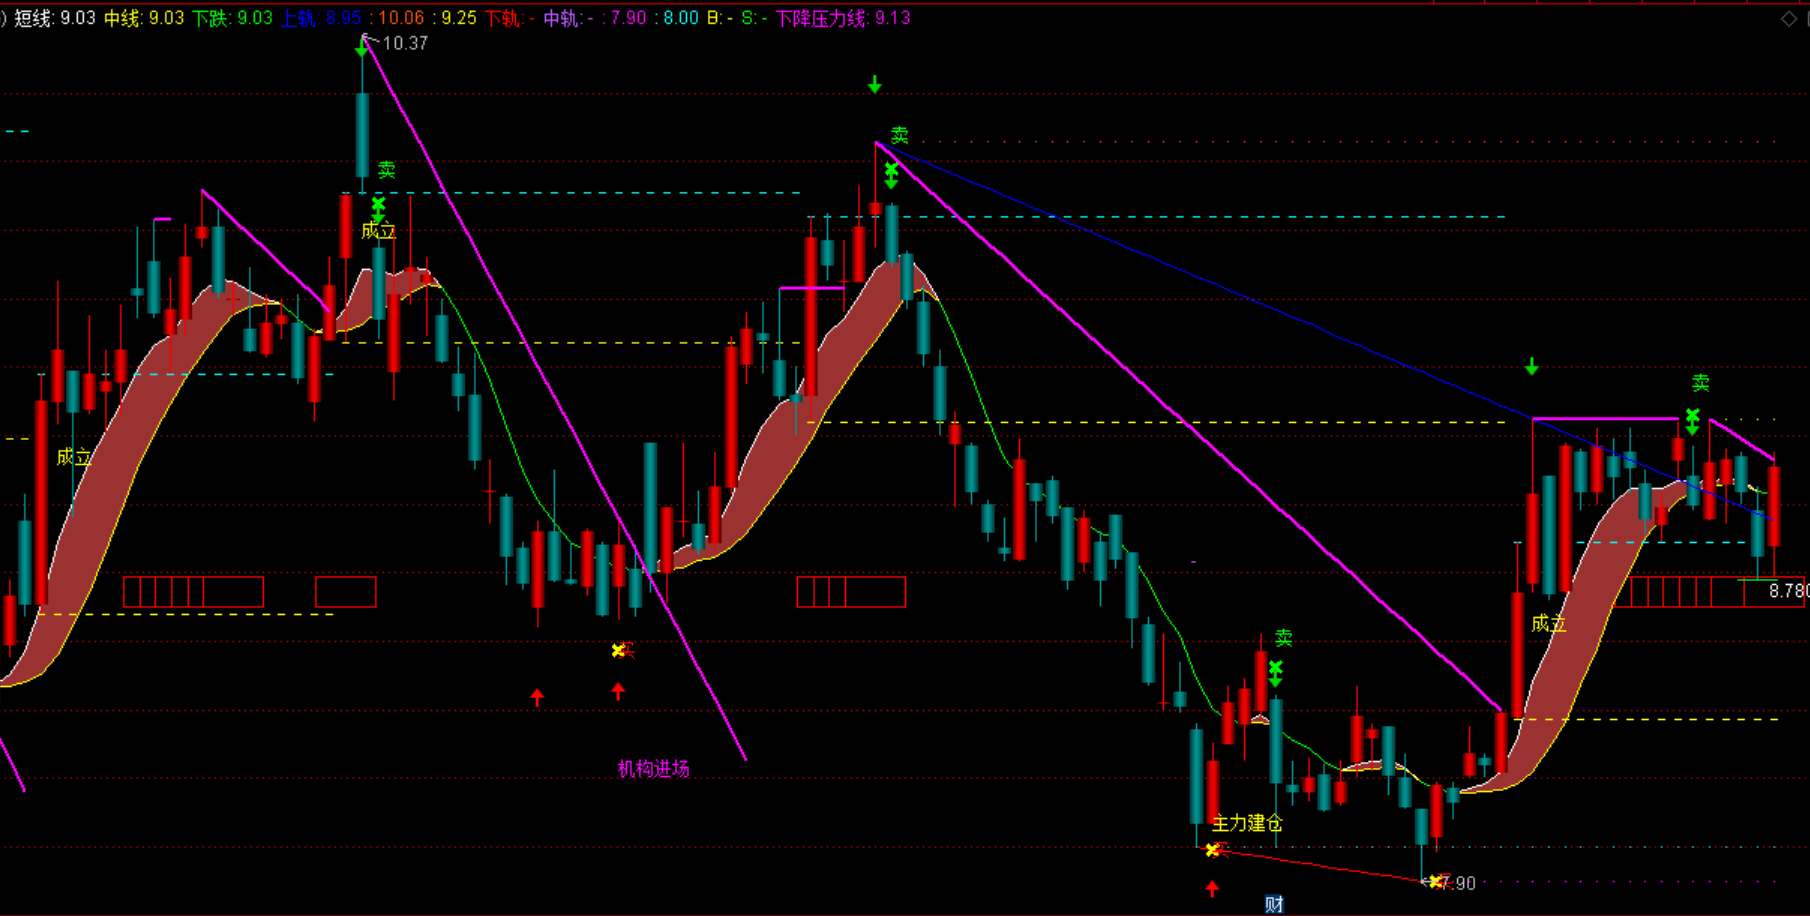Viewport: 1810px width, 916px height.
Task: Click the red up arrow below the 主力建仓 buy marker
Action: click(x=1212, y=888)
